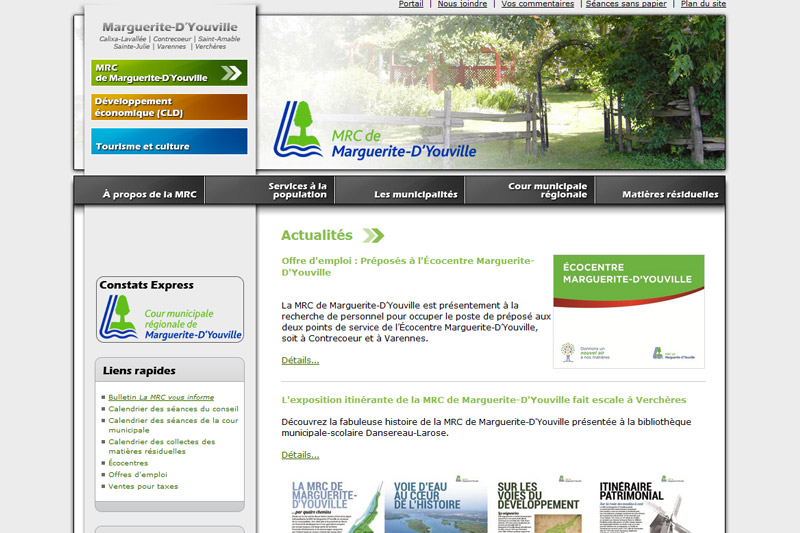Open the exposition itinérante Verchères headline

click(x=484, y=400)
